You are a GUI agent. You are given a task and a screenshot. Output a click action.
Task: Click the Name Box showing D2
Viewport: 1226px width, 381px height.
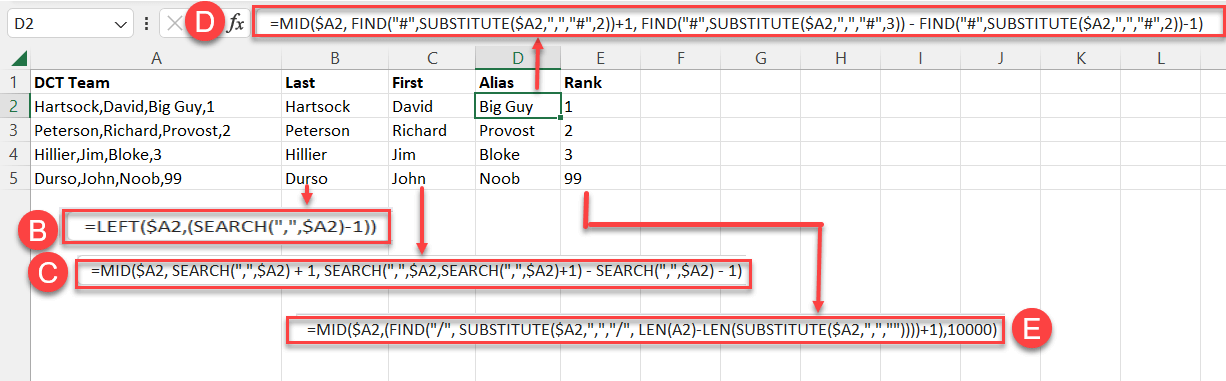pos(68,23)
